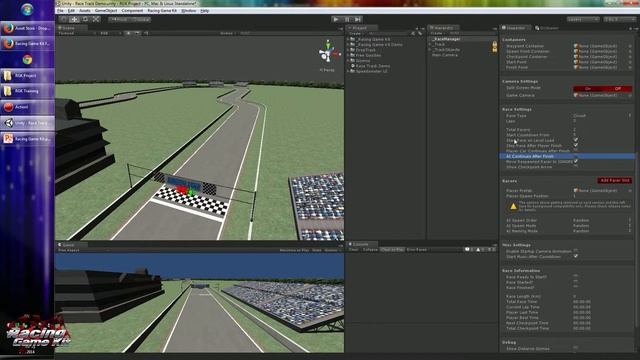This screenshot has height=360, width=640.
Task: Toggle Stop Race After Player Finish checkbox
Action: pos(576,145)
